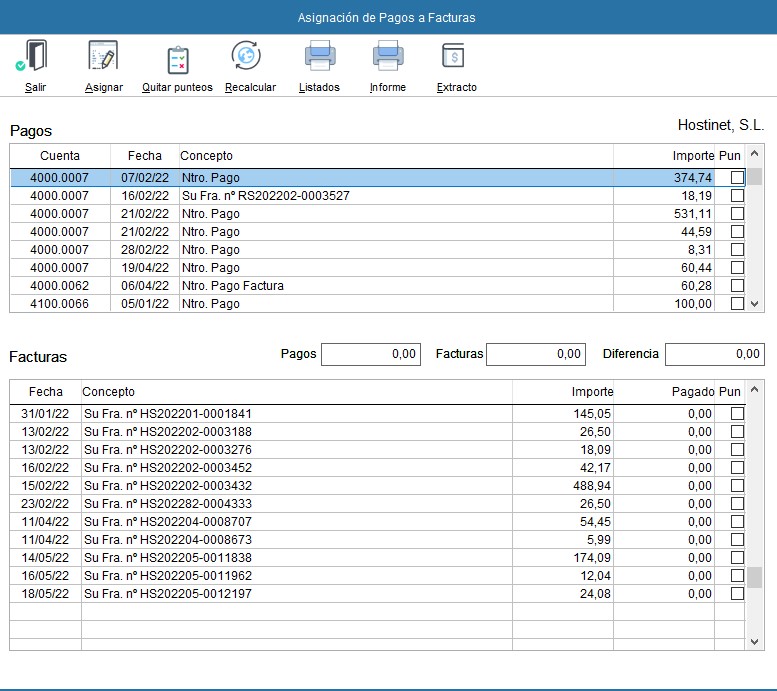Click the Salir exit door icon

click(35, 58)
